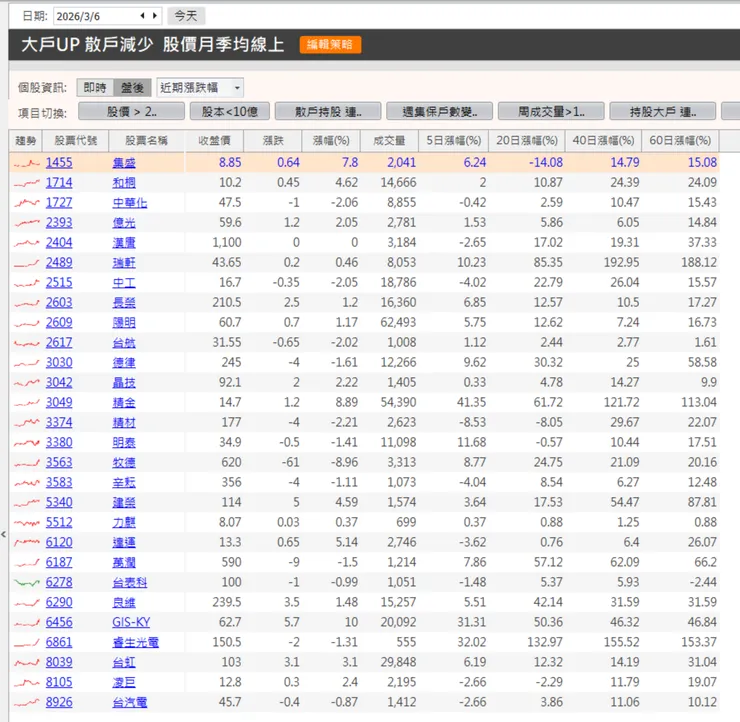Select the 盤後 toggle
The image size is (740, 722).
click(x=132, y=88)
